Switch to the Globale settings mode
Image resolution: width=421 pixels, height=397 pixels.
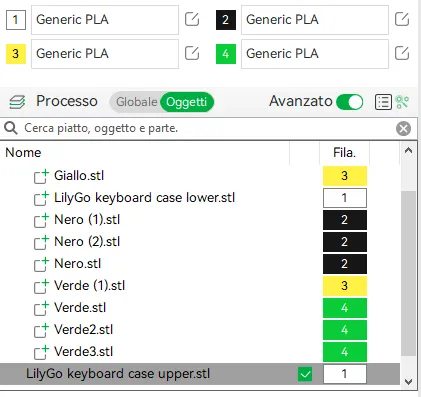pos(136,102)
